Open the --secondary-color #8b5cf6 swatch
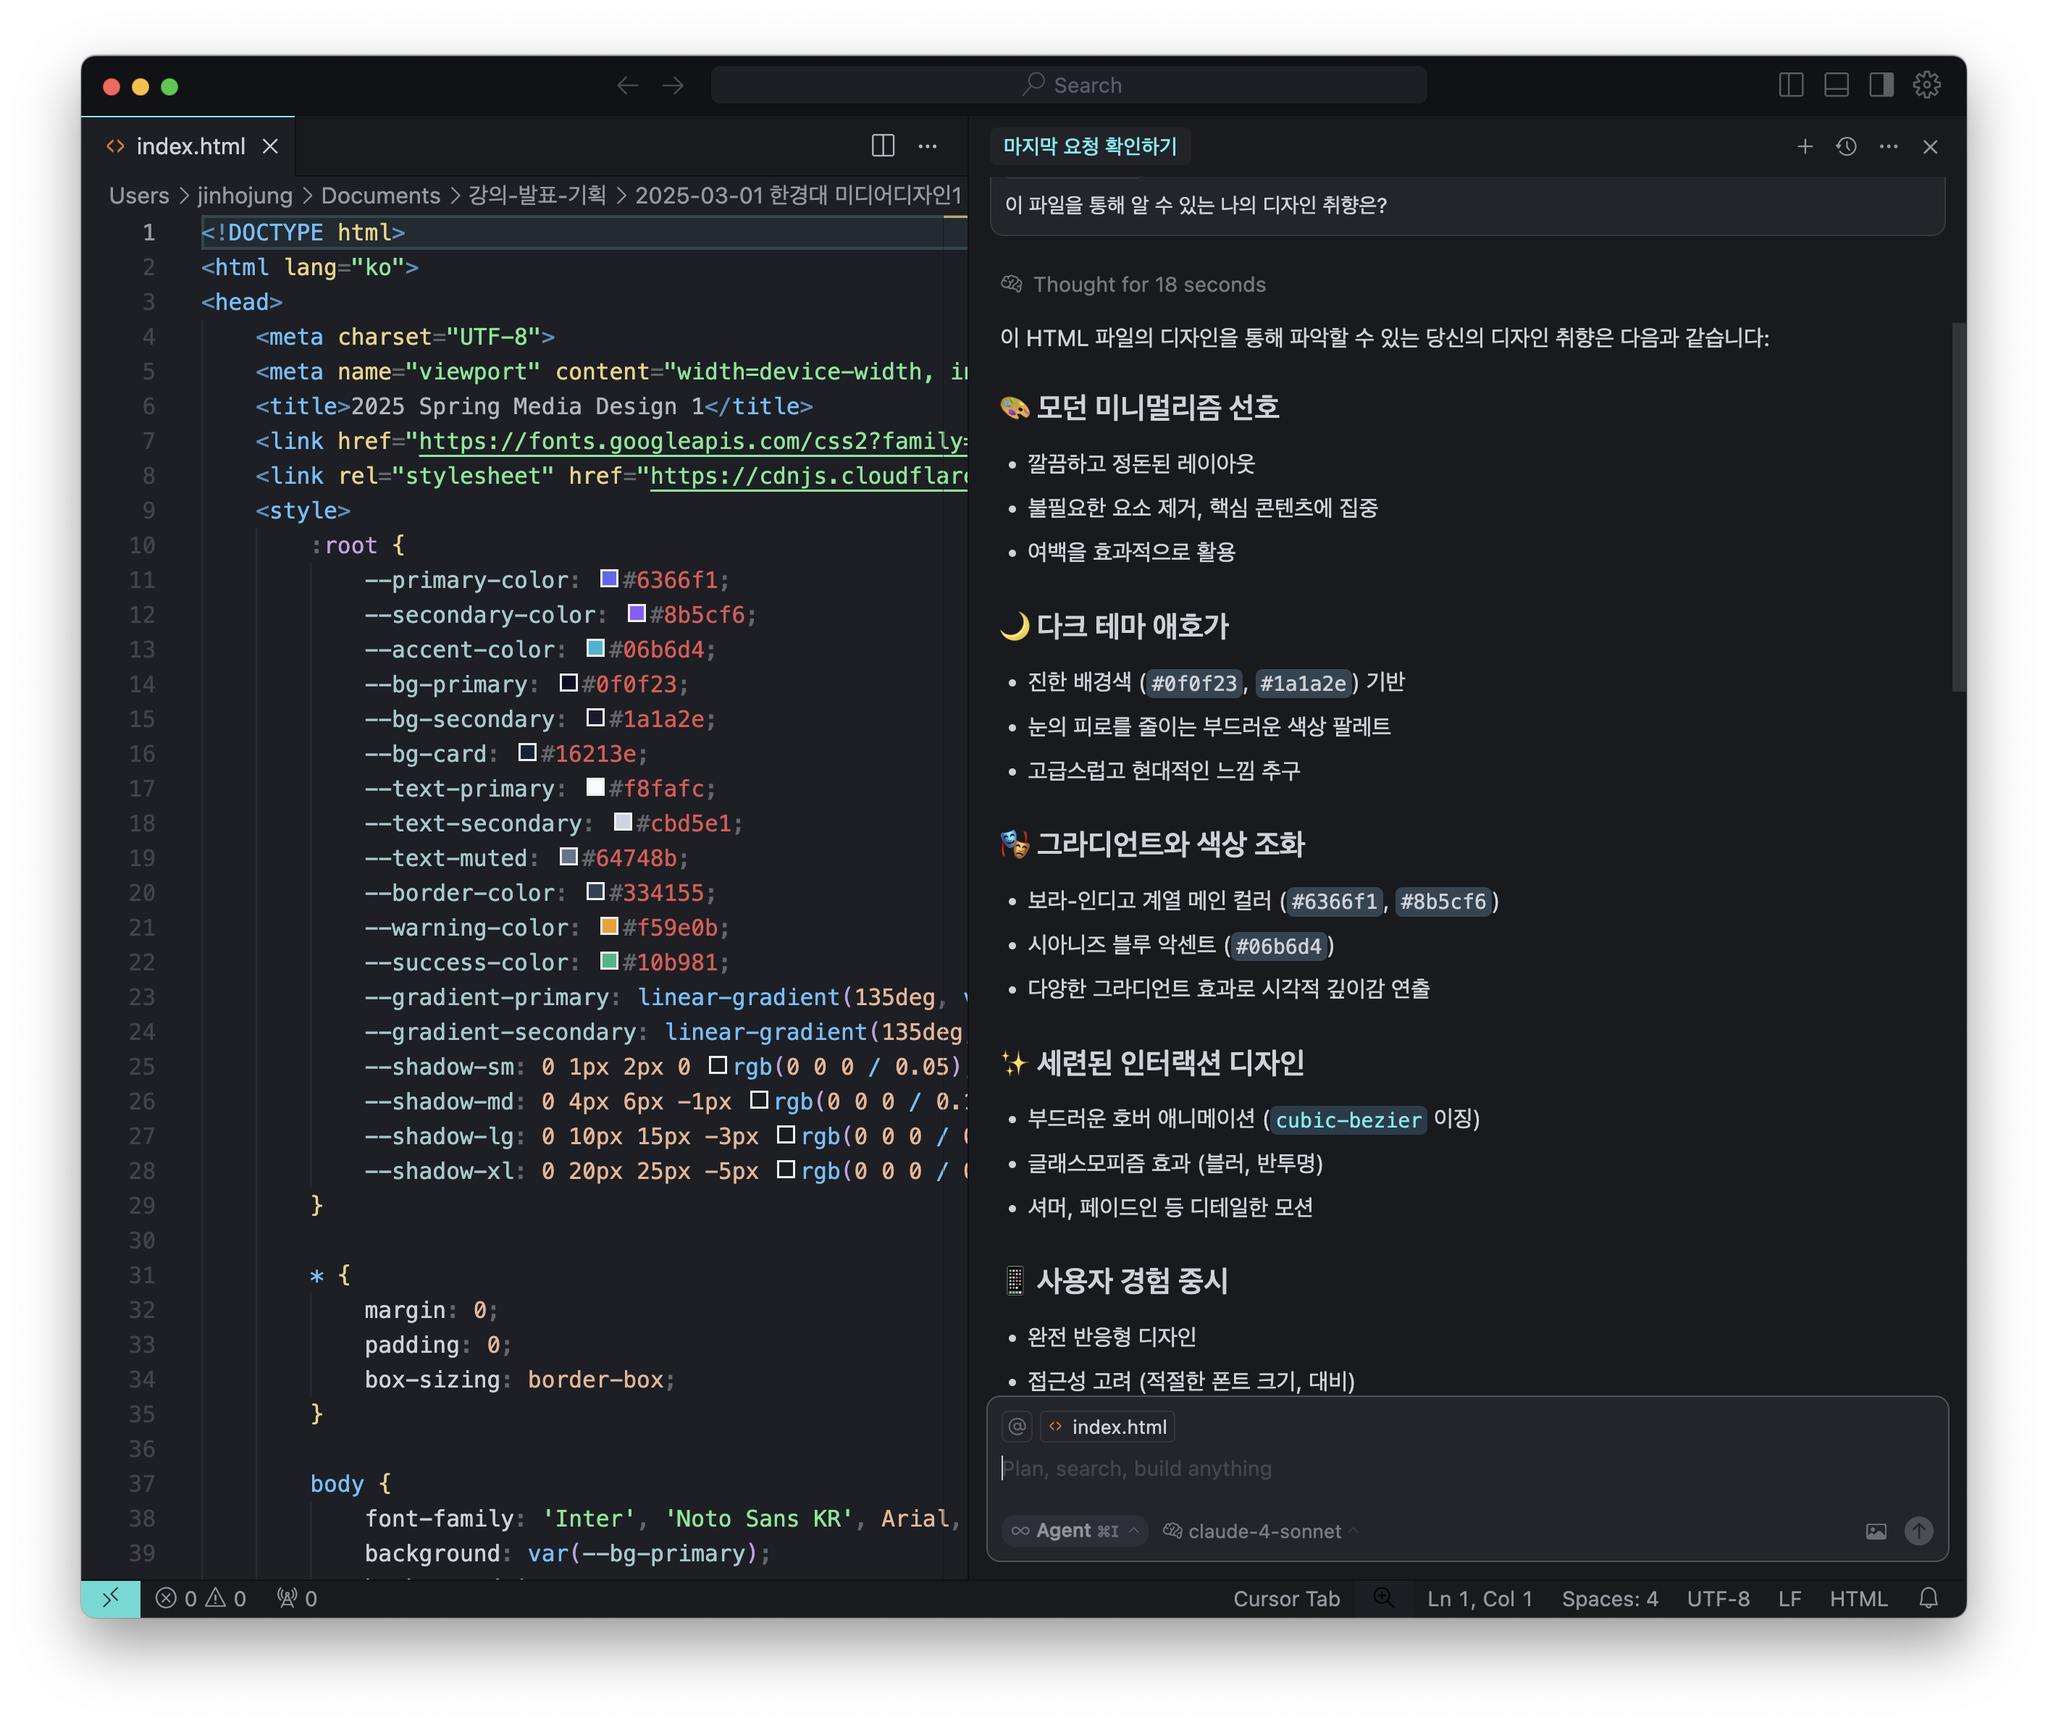The image size is (2048, 1725). click(x=636, y=613)
